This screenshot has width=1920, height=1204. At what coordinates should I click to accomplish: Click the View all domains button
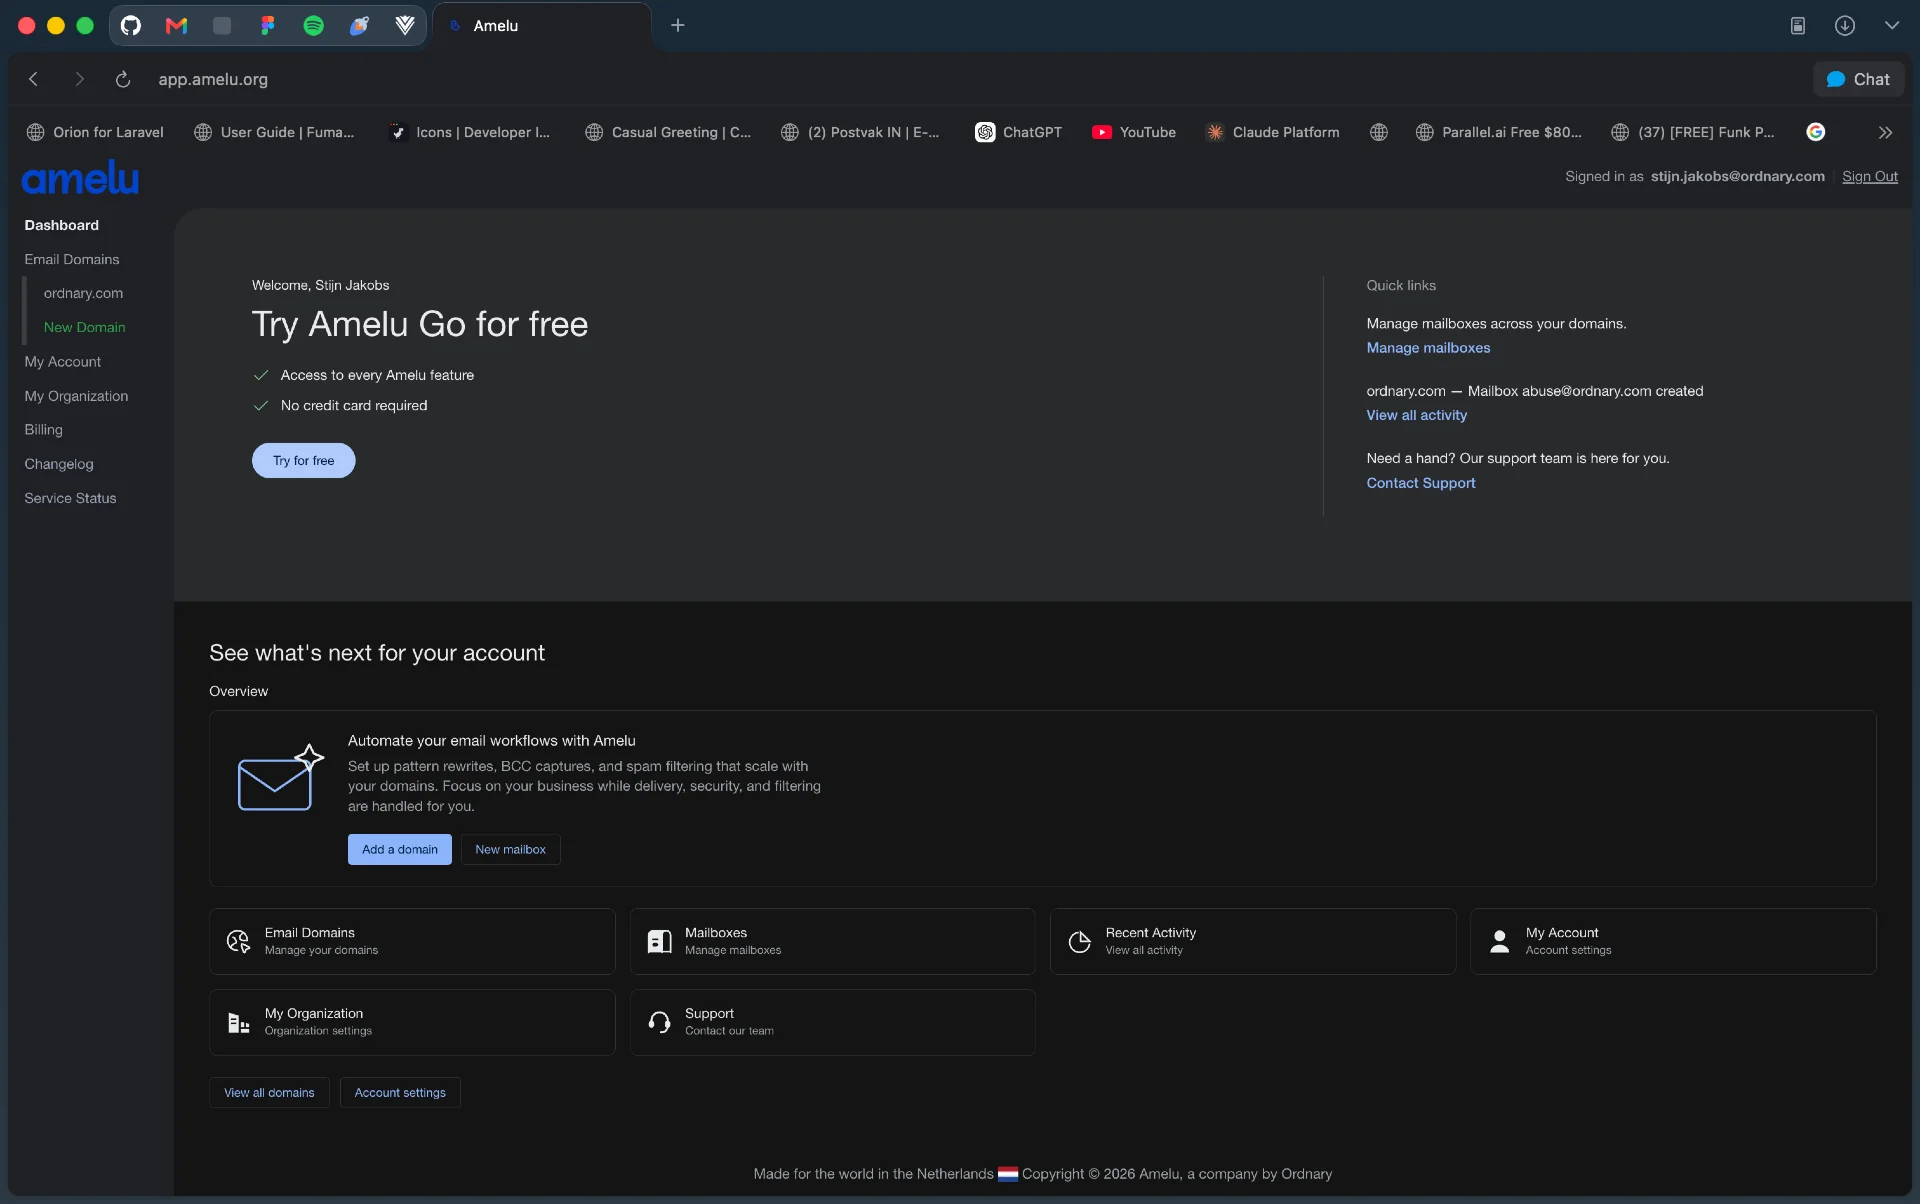(269, 1092)
